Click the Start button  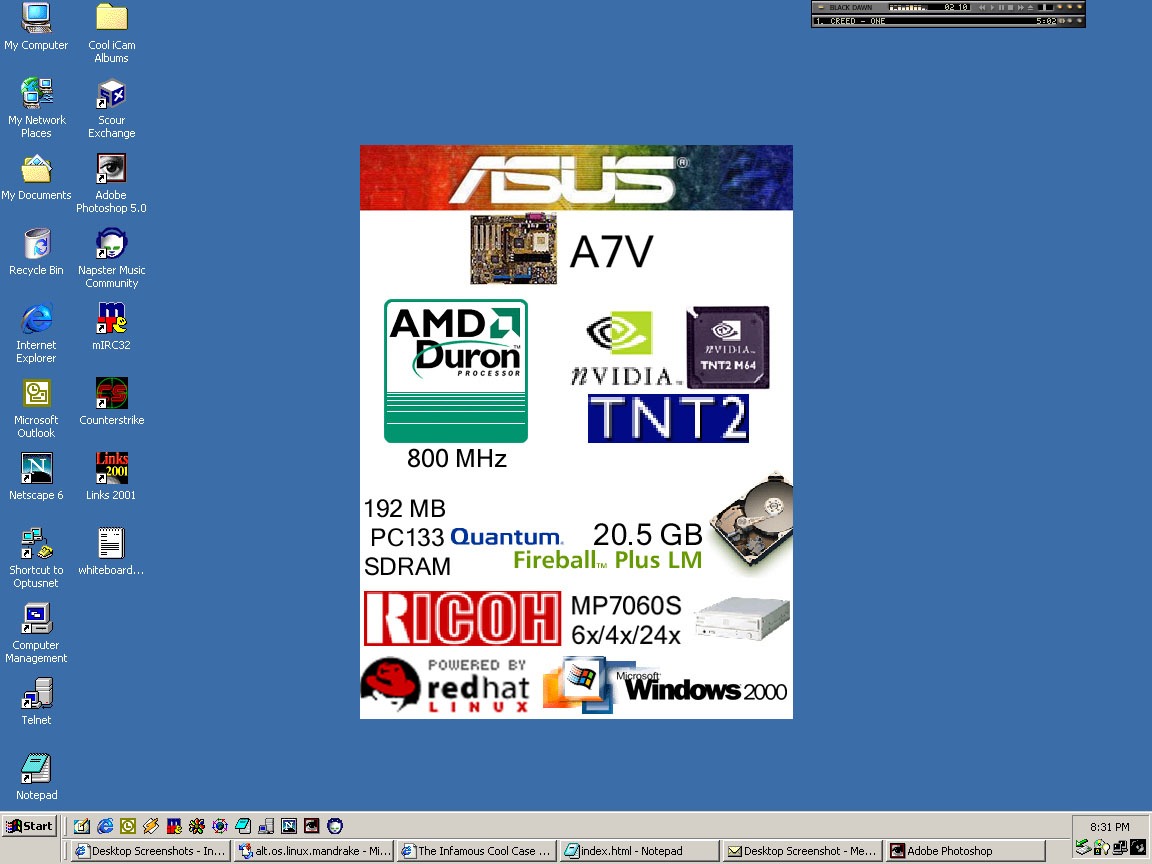click(29, 826)
